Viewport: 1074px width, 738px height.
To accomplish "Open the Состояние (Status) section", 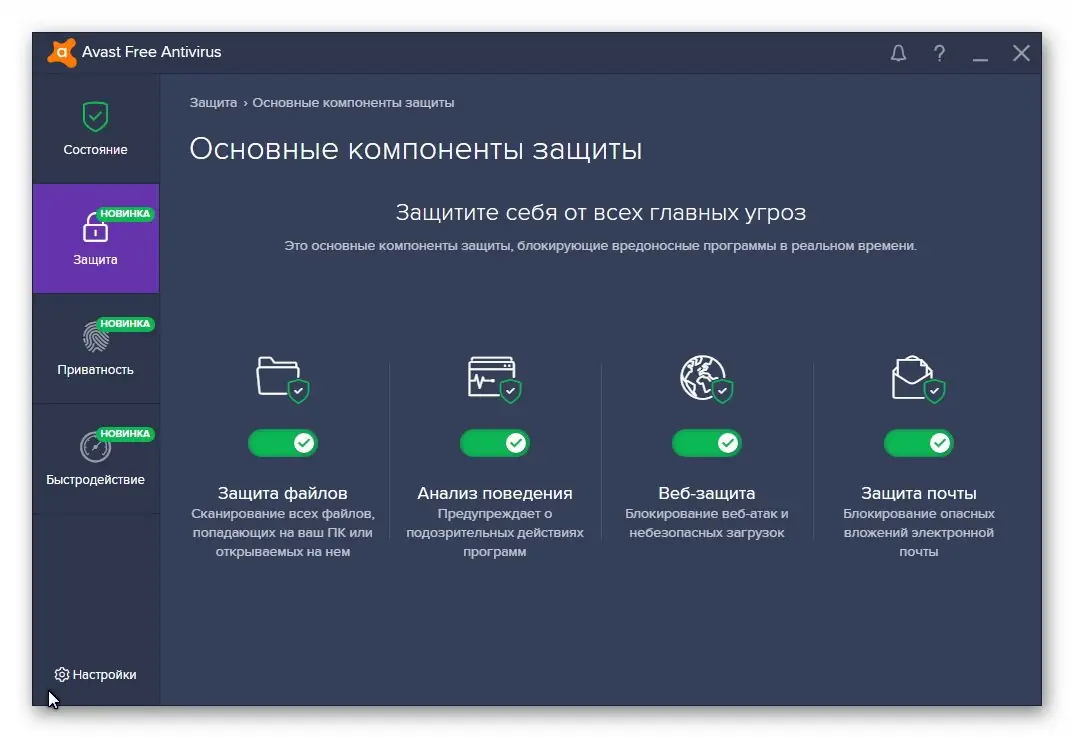I will [x=95, y=128].
